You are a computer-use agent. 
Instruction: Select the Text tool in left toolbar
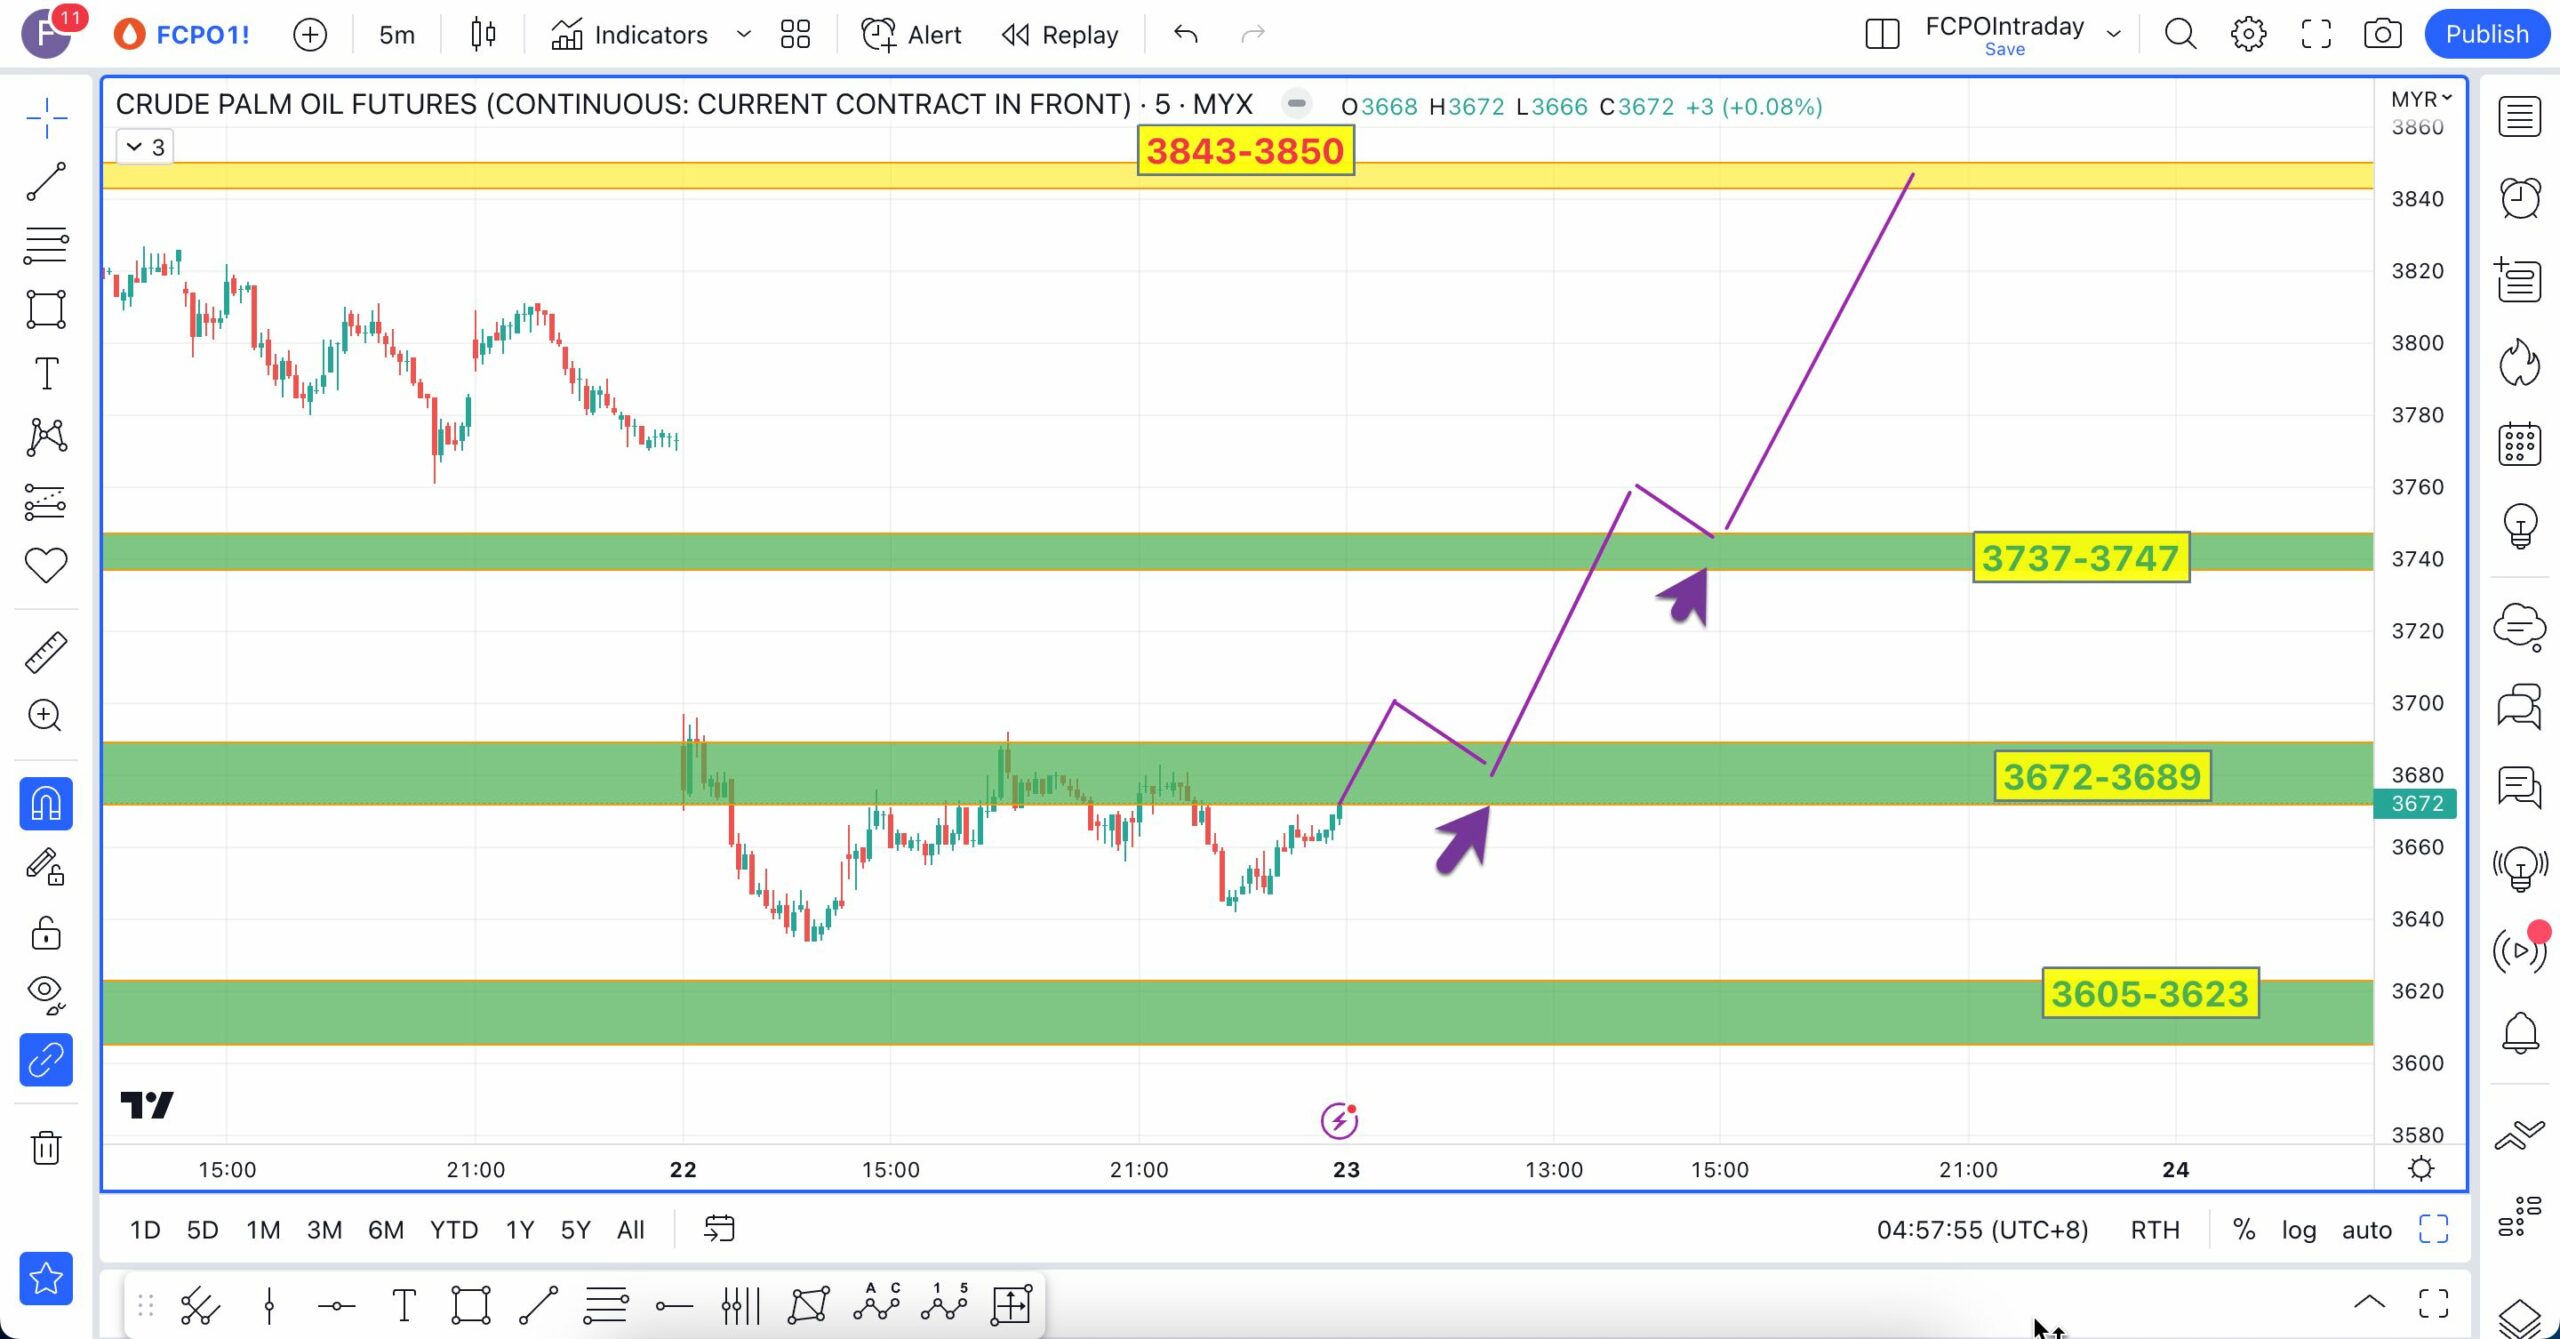[46, 374]
